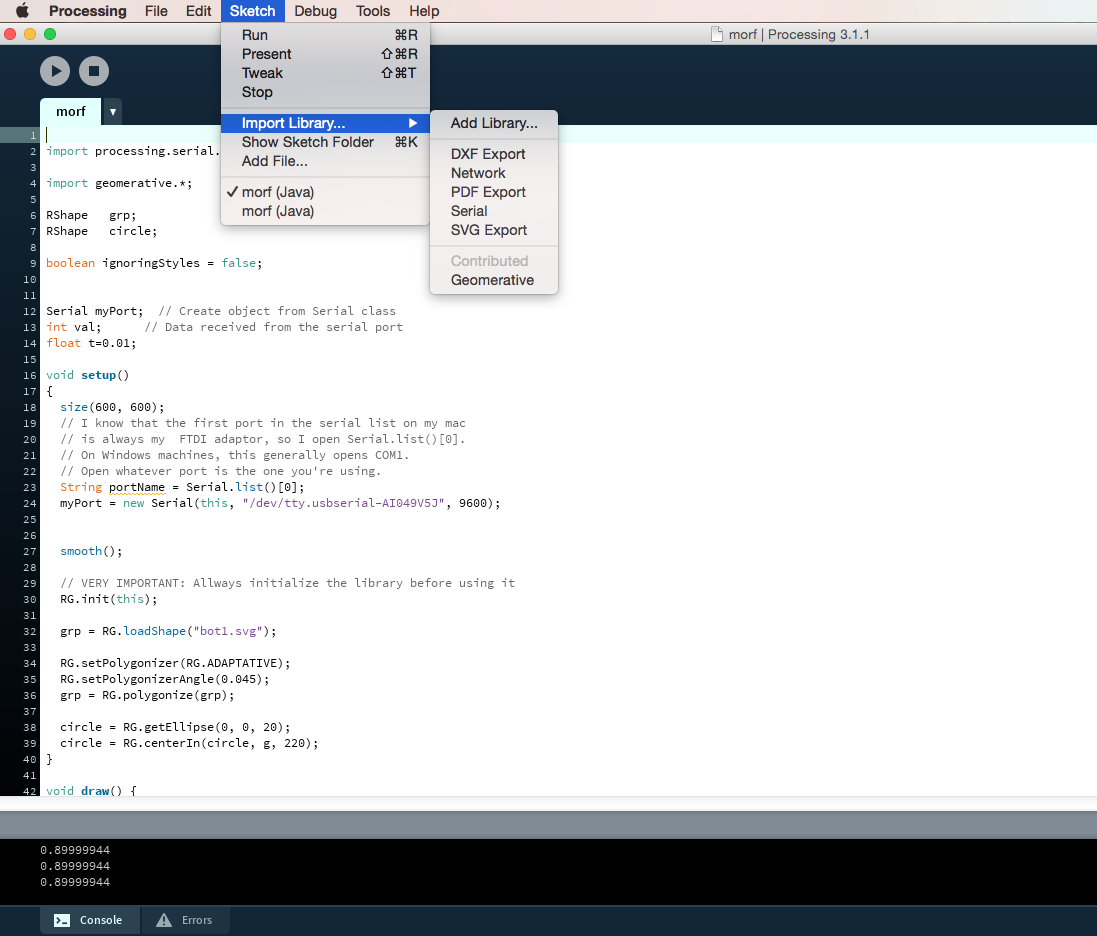Click the underlined portName variable

coord(137,488)
